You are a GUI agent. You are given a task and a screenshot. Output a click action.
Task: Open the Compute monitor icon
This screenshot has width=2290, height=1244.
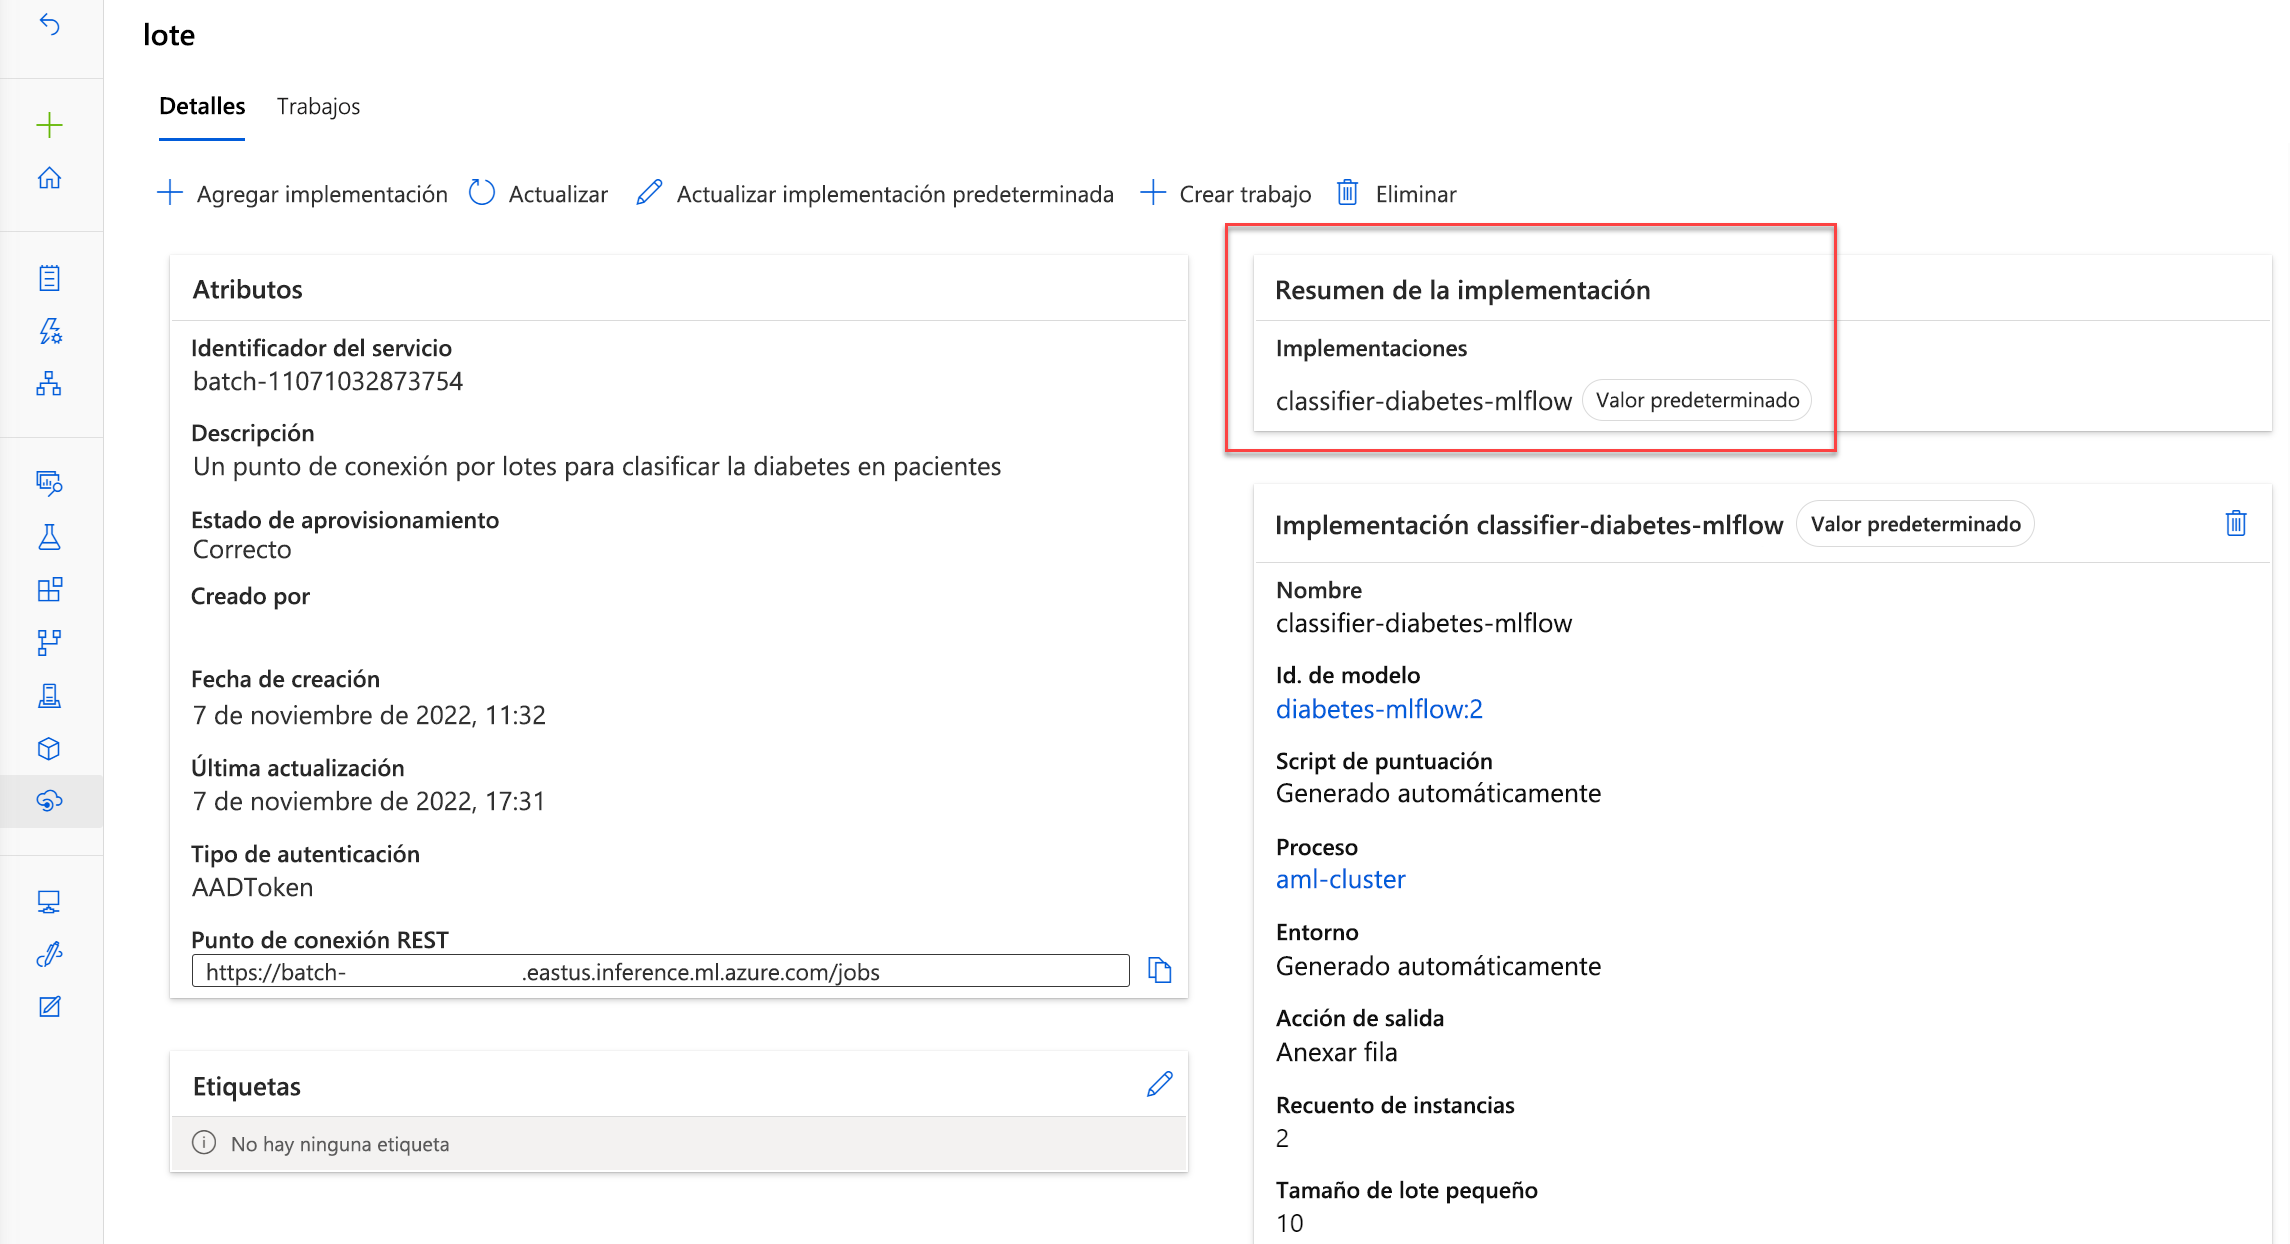pos(48,903)
